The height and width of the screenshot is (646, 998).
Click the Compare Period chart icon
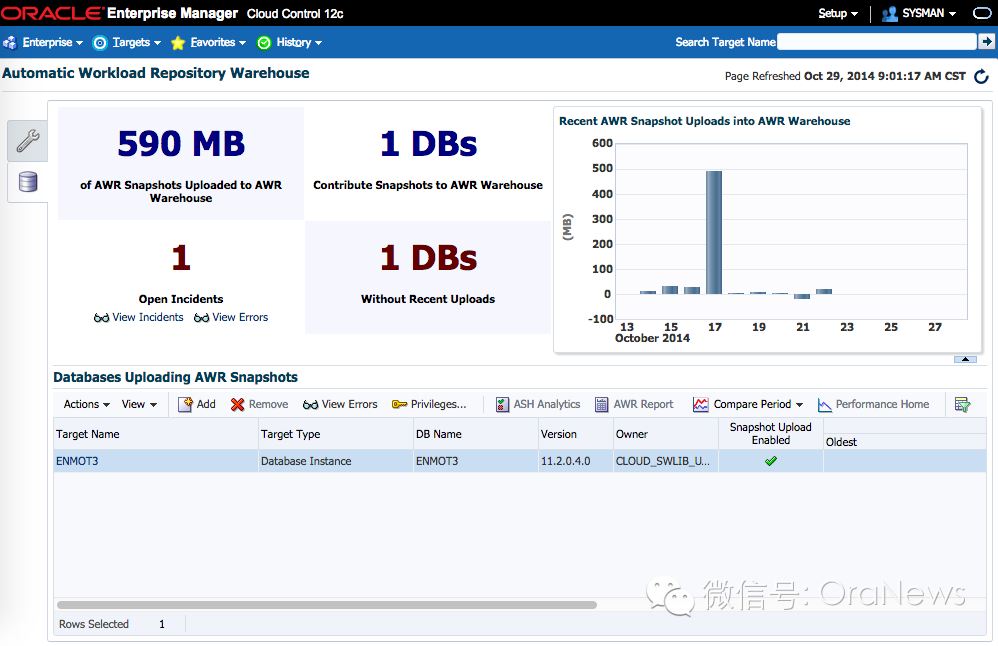(x=701, y=404)
